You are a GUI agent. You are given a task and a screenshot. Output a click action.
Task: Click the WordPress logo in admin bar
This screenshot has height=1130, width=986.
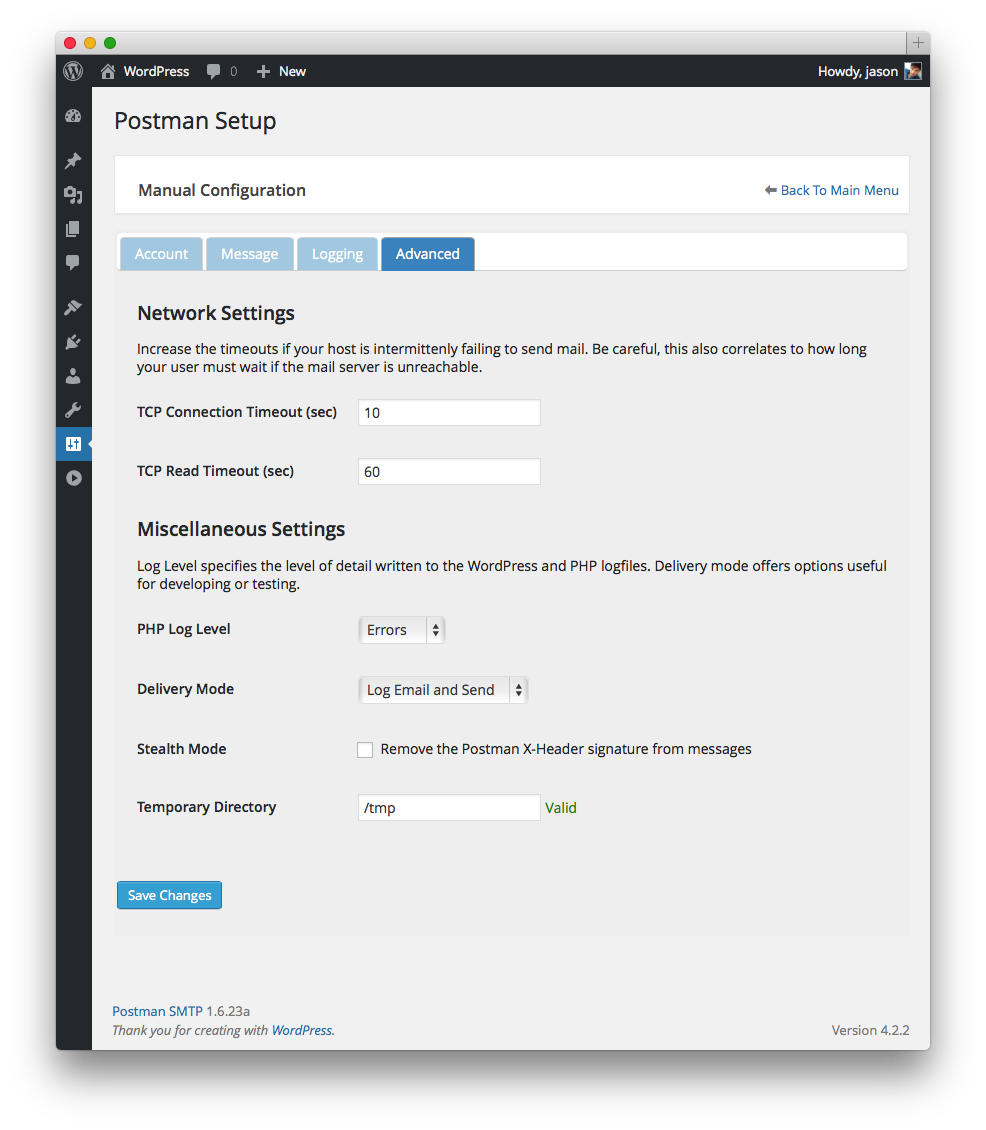pos(73,71)
